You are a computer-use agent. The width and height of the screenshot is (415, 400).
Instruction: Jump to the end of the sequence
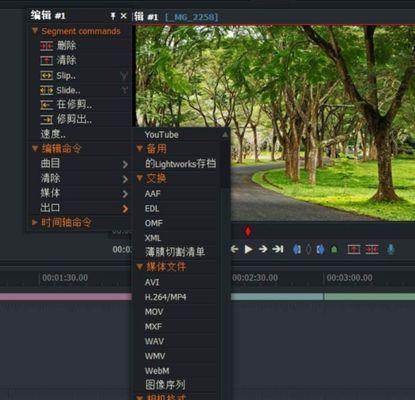(x=278, y=249)
